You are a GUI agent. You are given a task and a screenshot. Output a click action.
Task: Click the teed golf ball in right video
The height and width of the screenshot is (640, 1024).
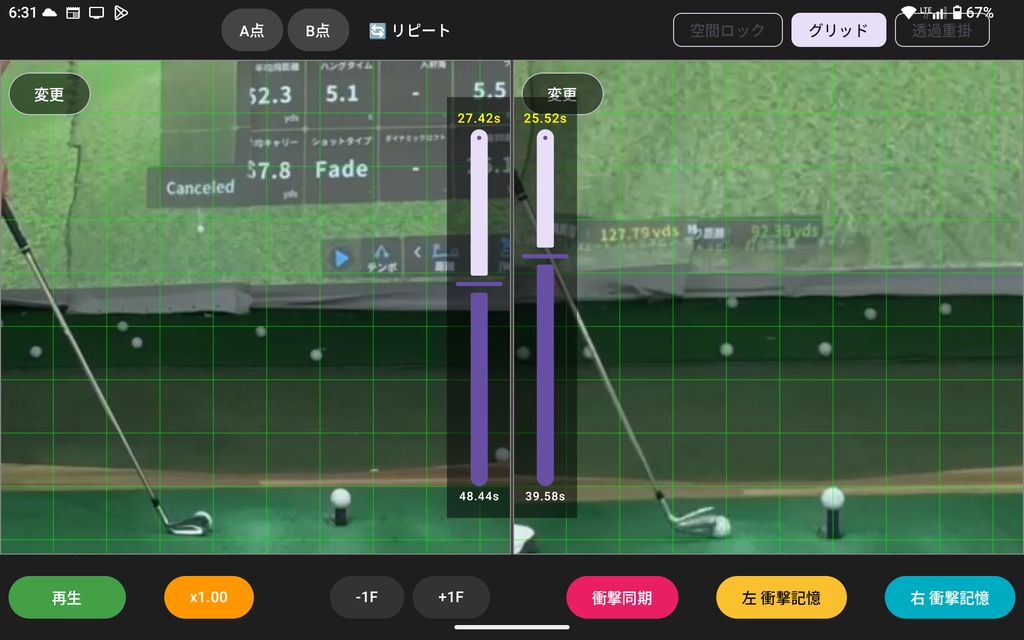coord(832,498)
